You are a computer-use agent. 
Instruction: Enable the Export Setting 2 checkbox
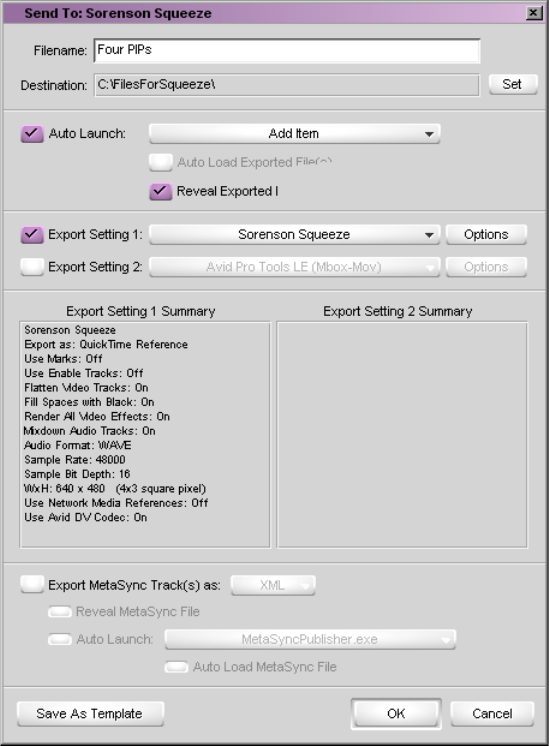click(x=32, y=267)
